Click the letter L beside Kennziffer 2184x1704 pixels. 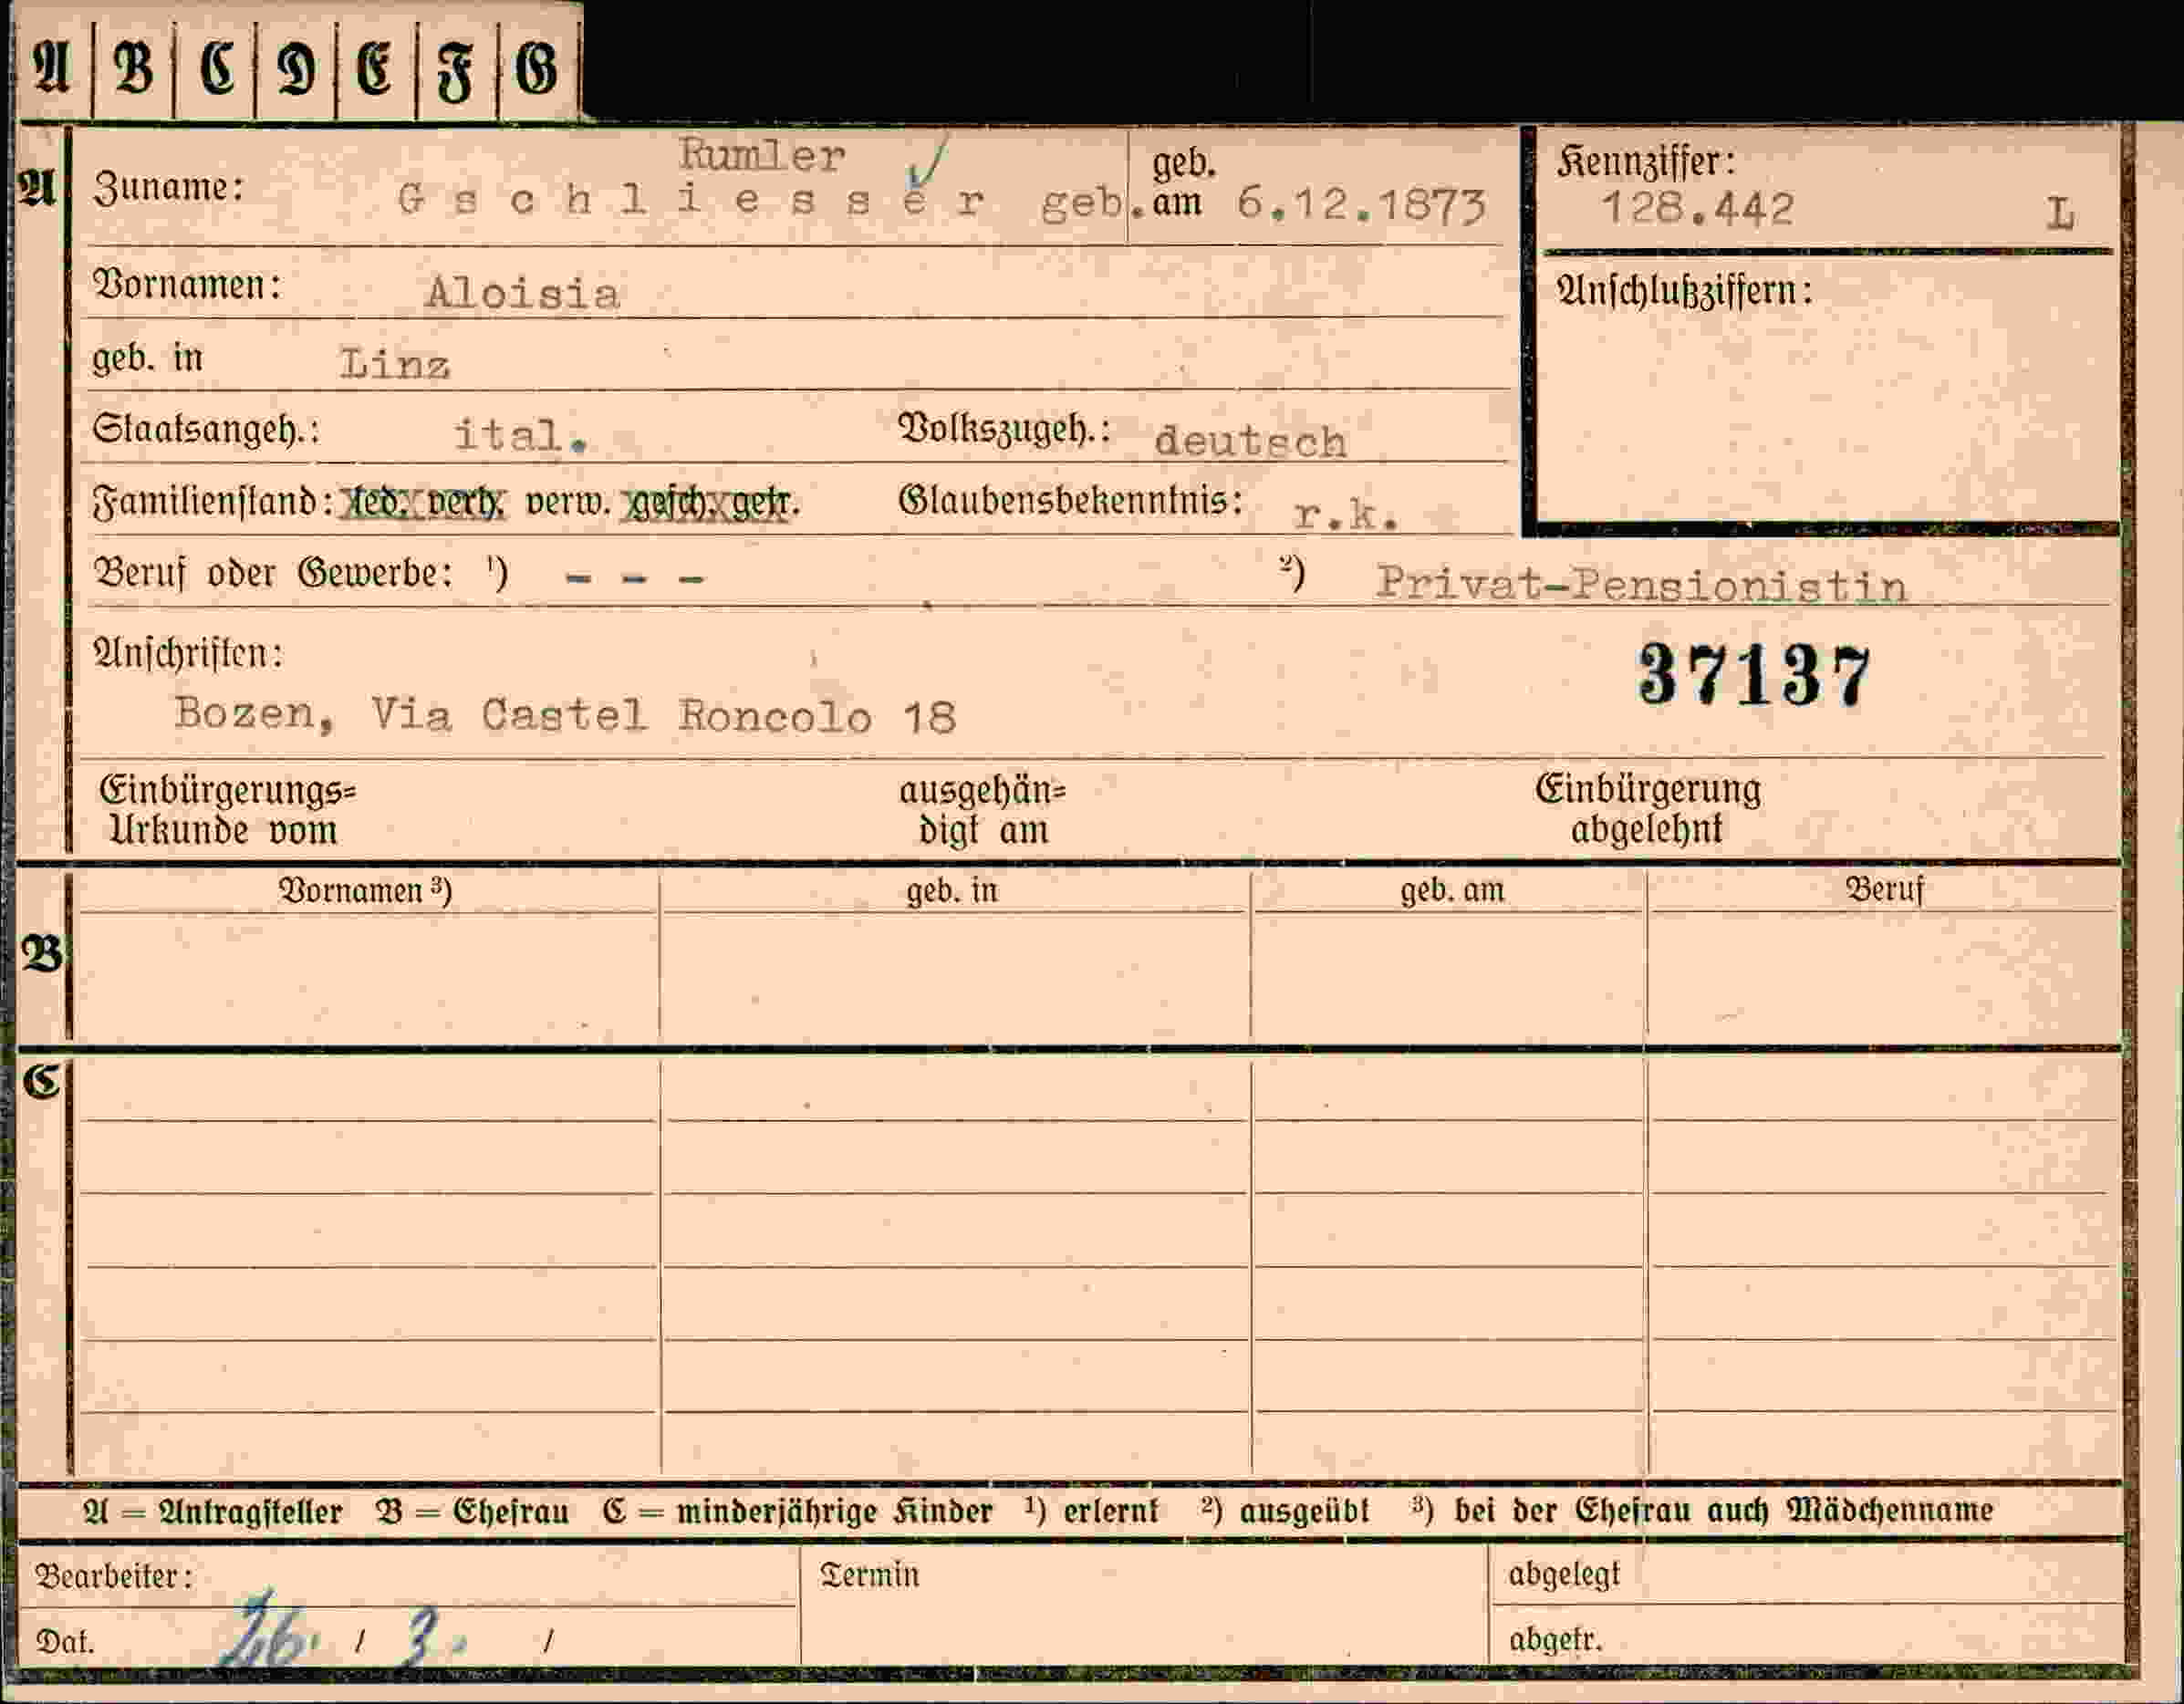click(2060, 214)
